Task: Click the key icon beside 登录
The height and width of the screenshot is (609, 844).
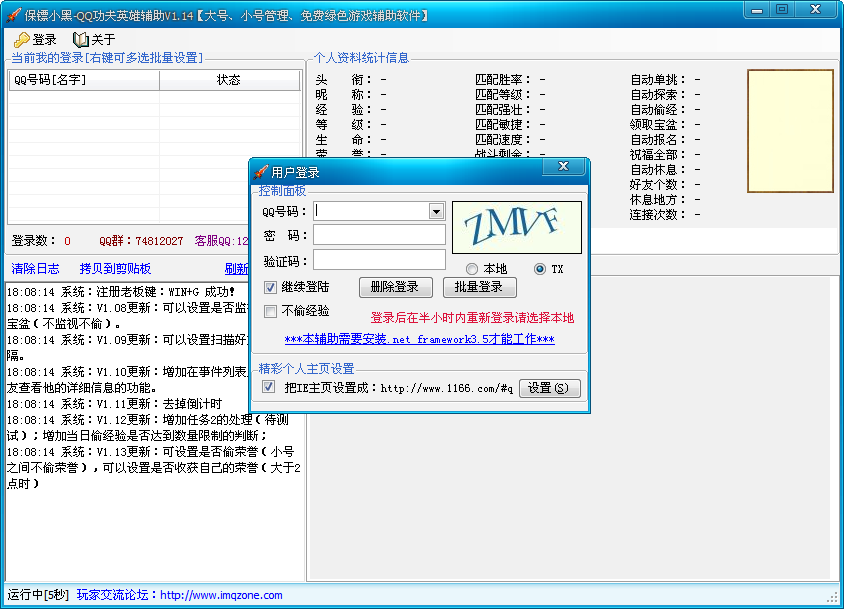Action: click(22, 39)
